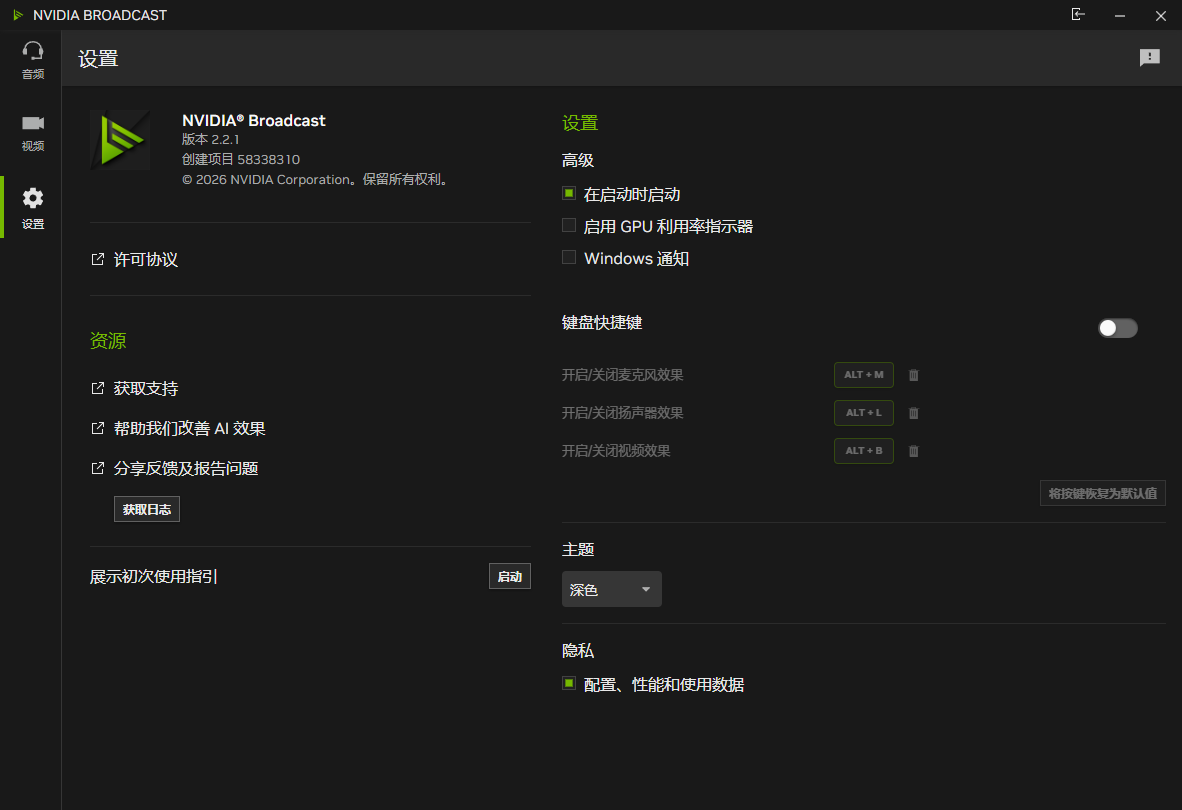Click the external link icon beside 分享反馈及报告问题

coord(97,468)
